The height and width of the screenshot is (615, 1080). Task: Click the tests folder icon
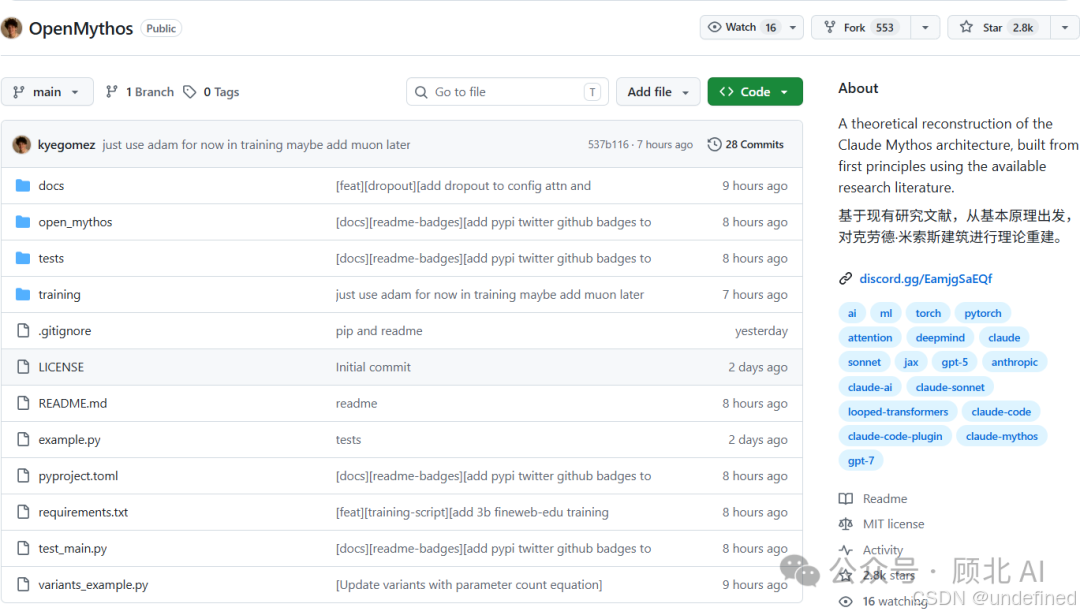pos(23,258)
